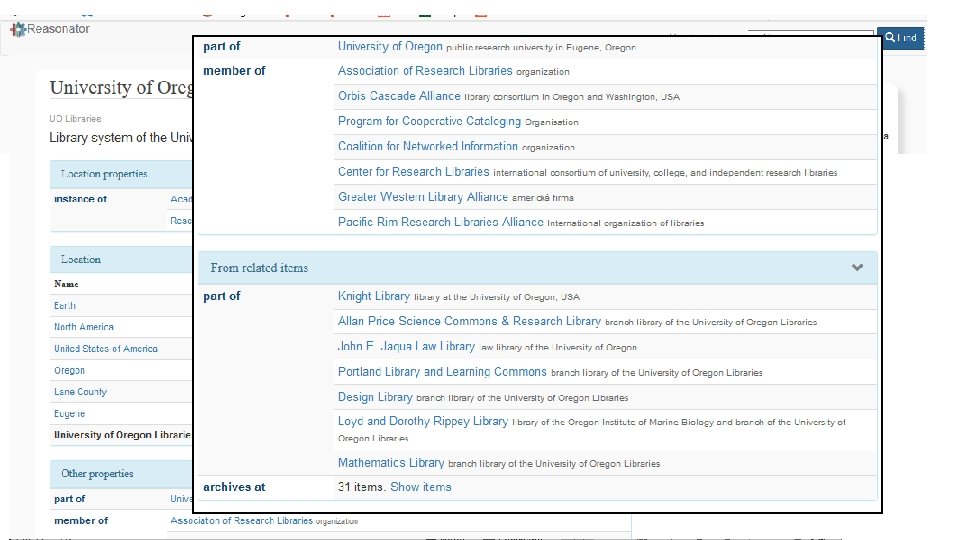The width and height of the screenshot is (960, 540).
Task: Click the '31 items.' count text
Action: (x=362, y=487)
